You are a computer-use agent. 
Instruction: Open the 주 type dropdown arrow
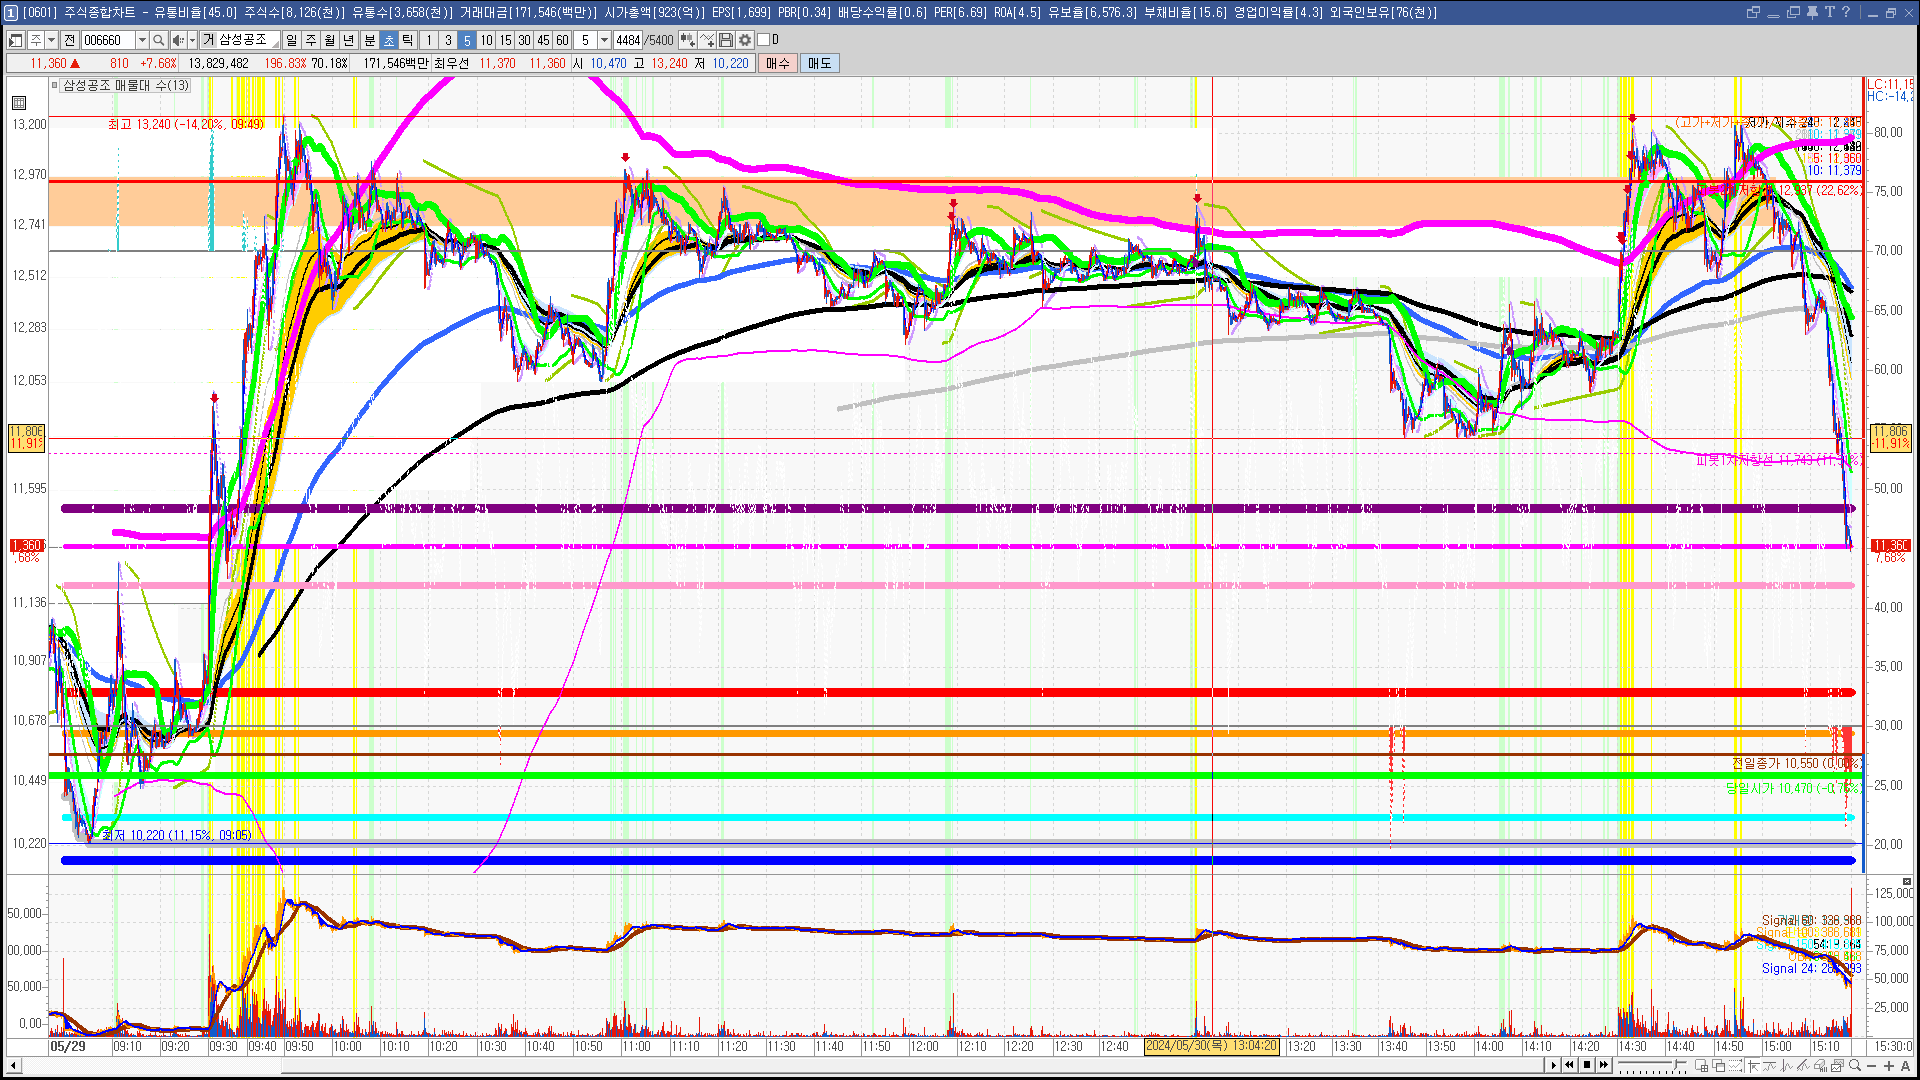click(x=52, y=40)
